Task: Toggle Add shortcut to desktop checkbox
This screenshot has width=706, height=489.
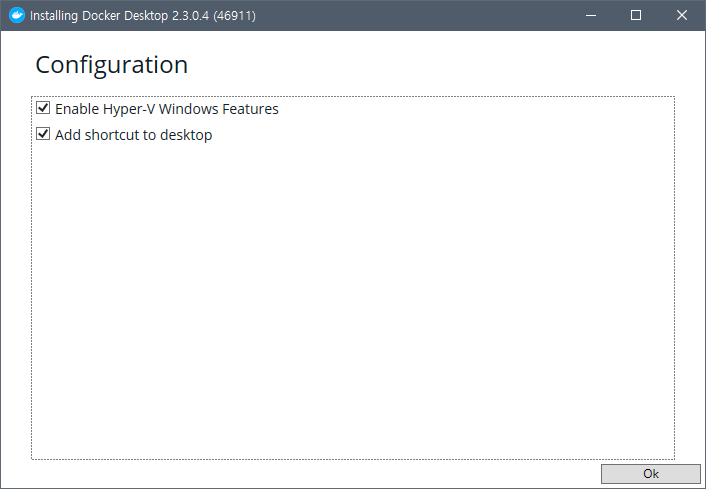Action: [x=43, y=134]
